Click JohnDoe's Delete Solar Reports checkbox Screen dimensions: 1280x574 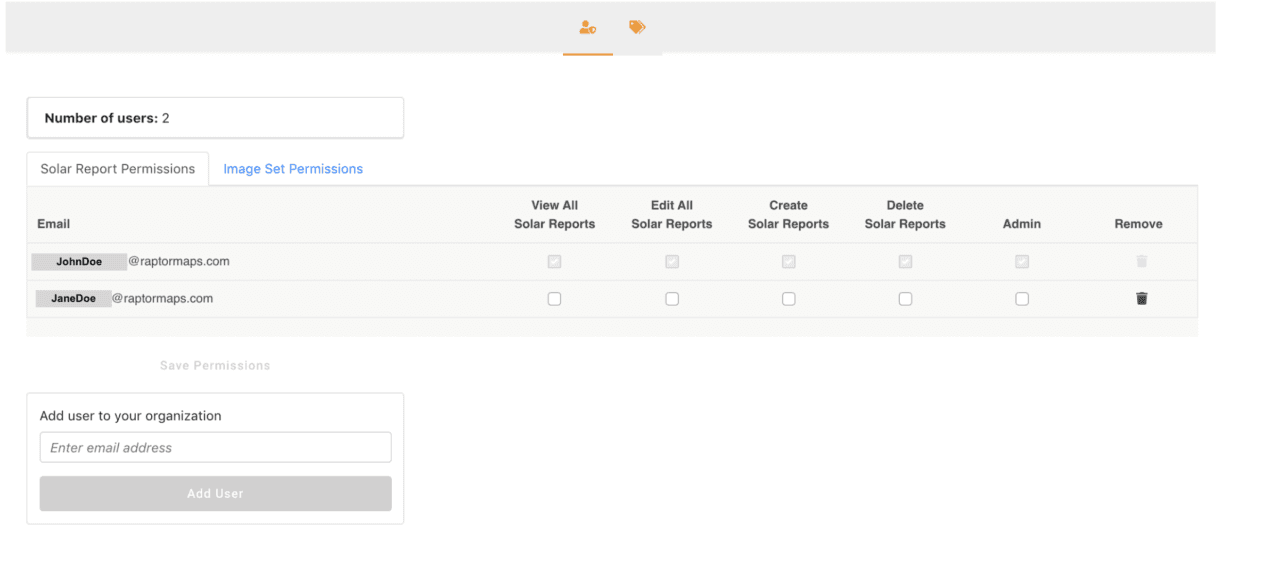[905, 262]
